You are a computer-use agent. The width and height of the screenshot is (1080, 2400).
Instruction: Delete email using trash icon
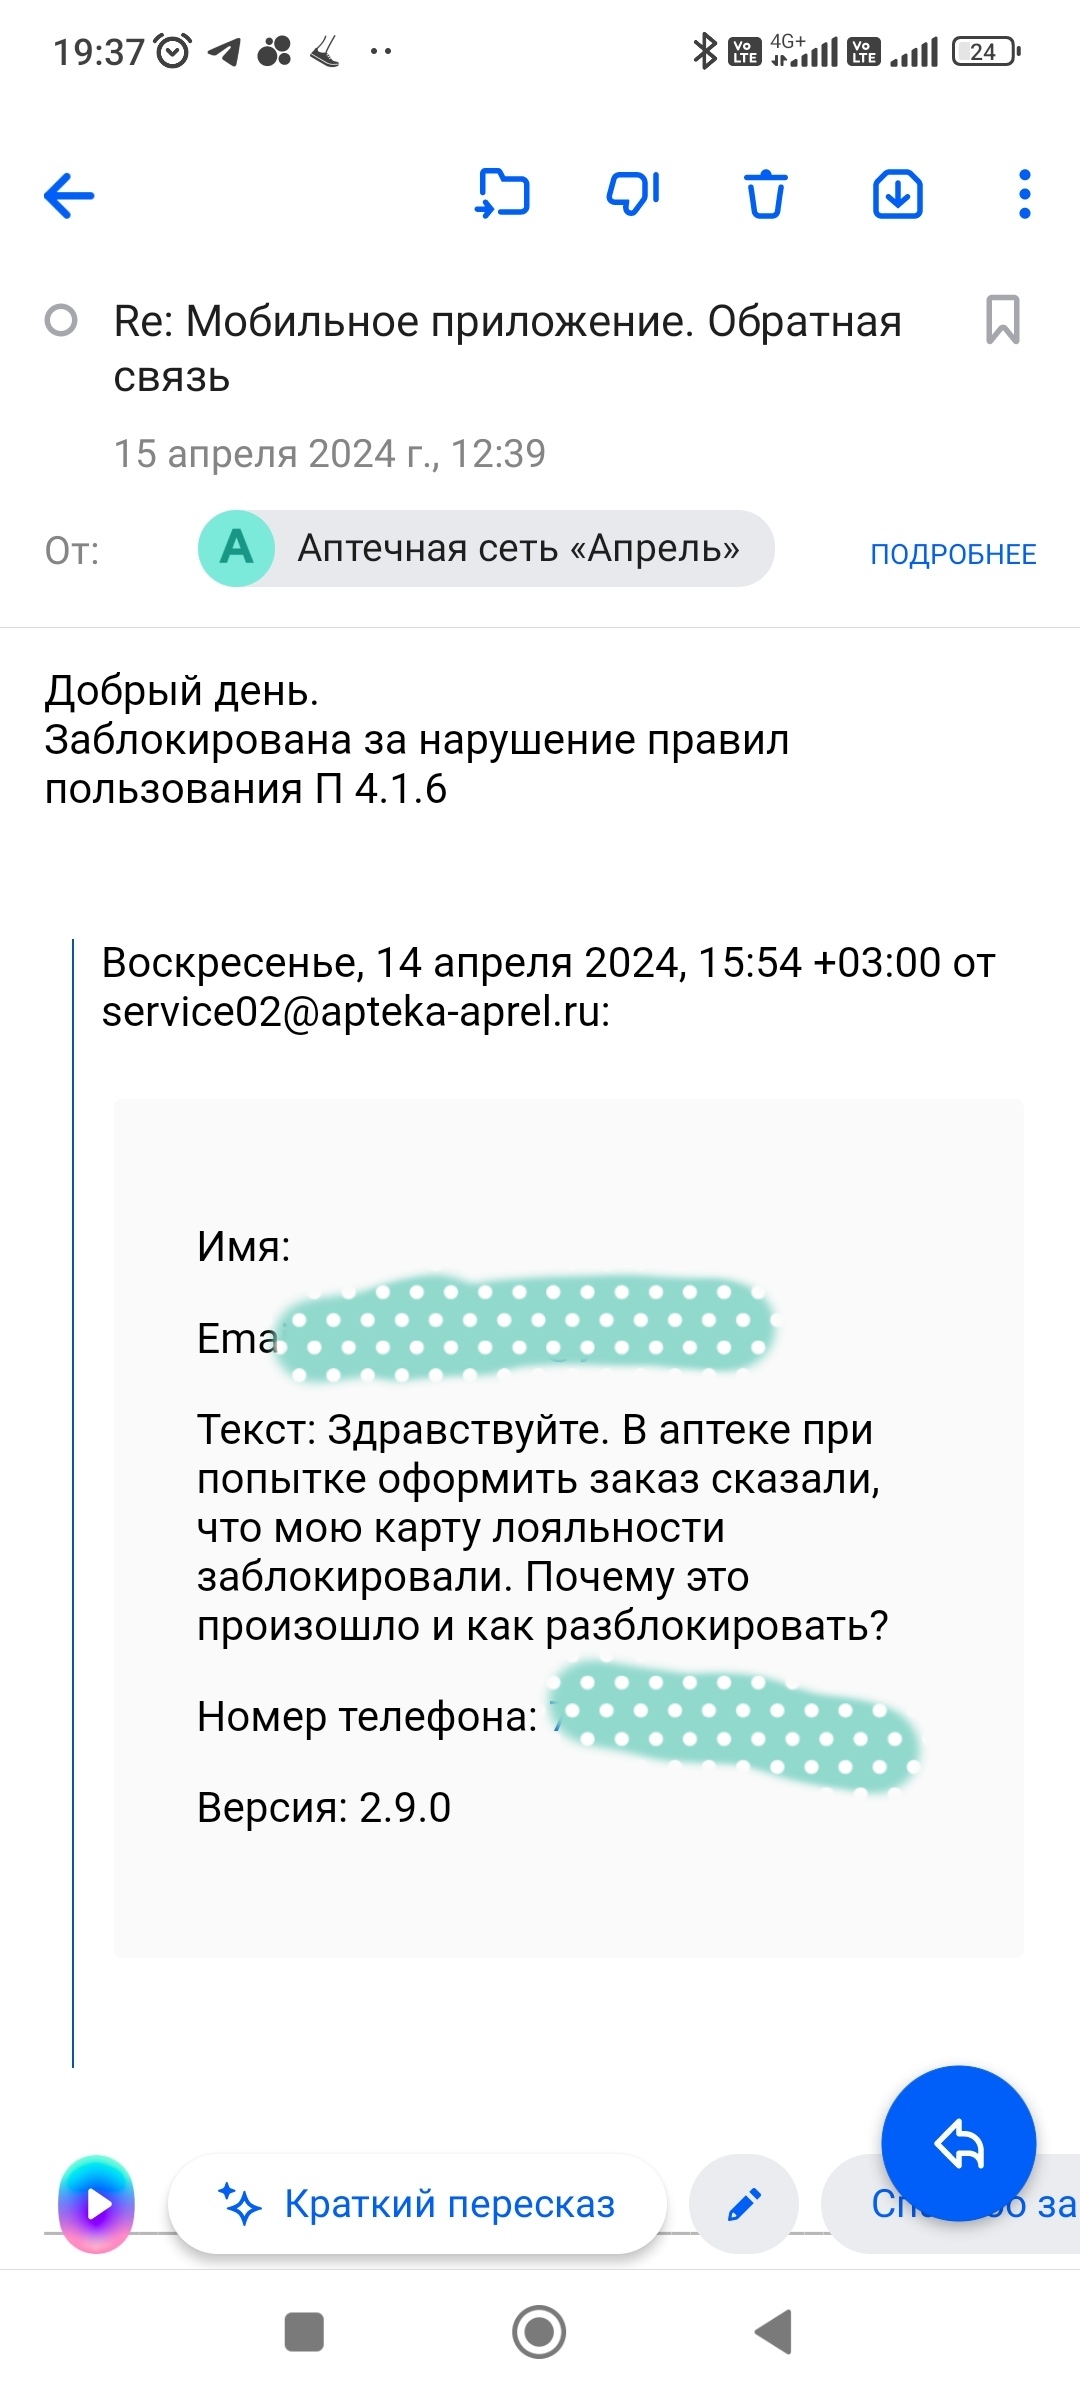[765, 194]
